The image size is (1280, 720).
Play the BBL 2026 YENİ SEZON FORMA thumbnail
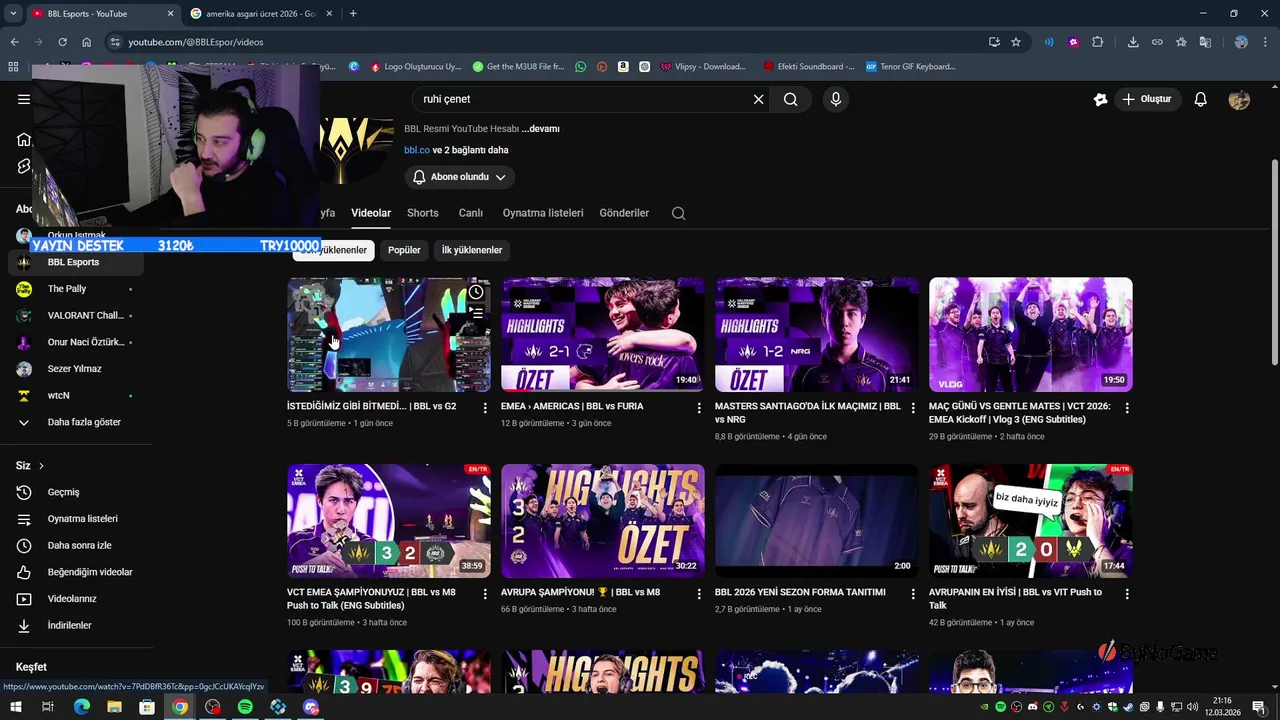click(817, 521)
